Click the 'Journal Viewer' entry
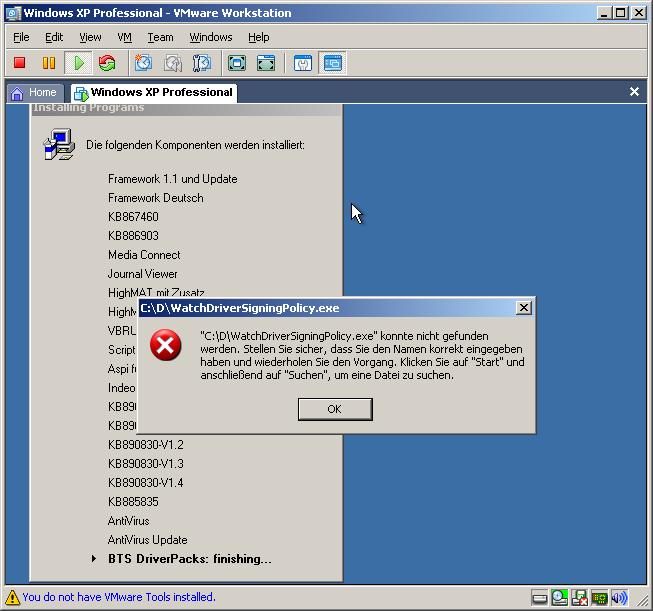Image resolution: width=653 pixels, height=611 pixels. (142, 274)
